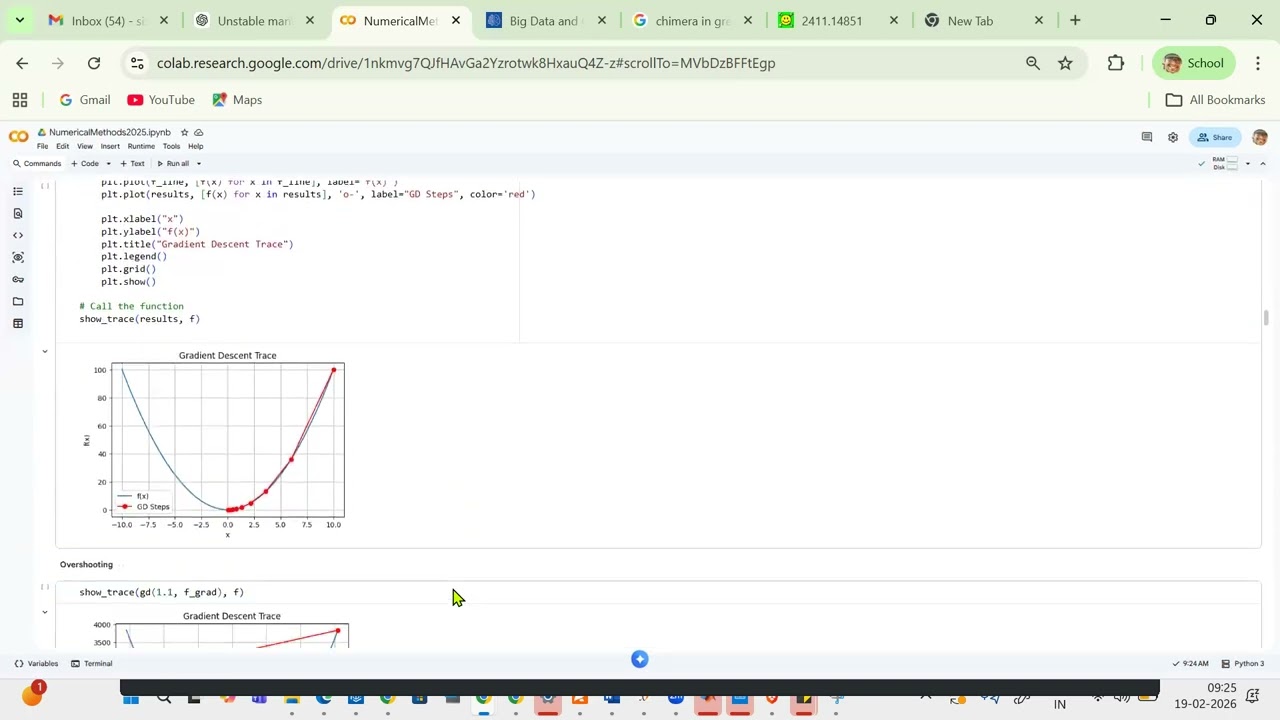View site information icon in address bar

coord(137,63)
